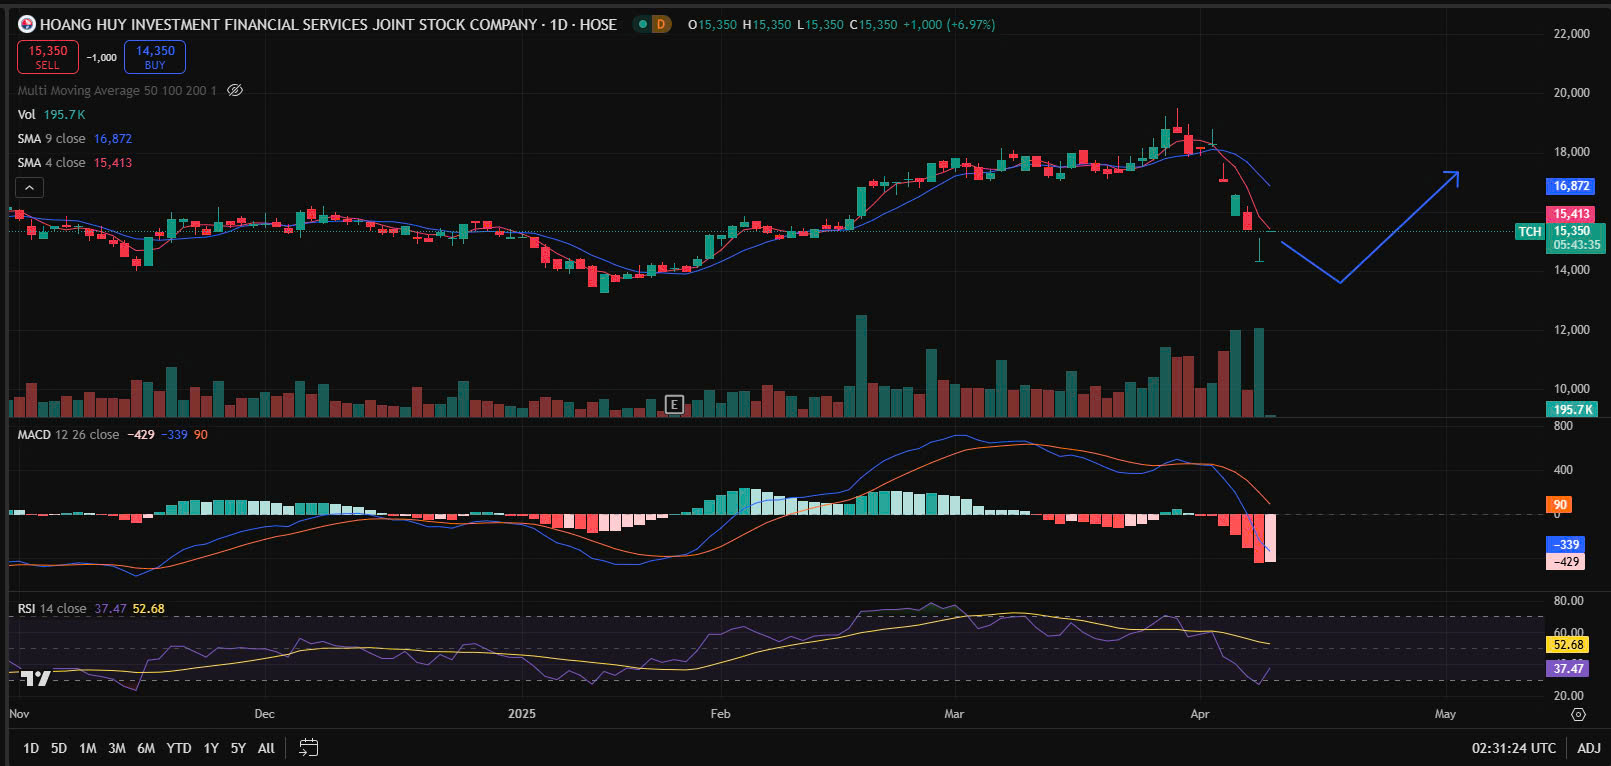The image size is (1611, 766).
Task: Click the +1,000 (+6.97%) change value
Action: [949, 24]
